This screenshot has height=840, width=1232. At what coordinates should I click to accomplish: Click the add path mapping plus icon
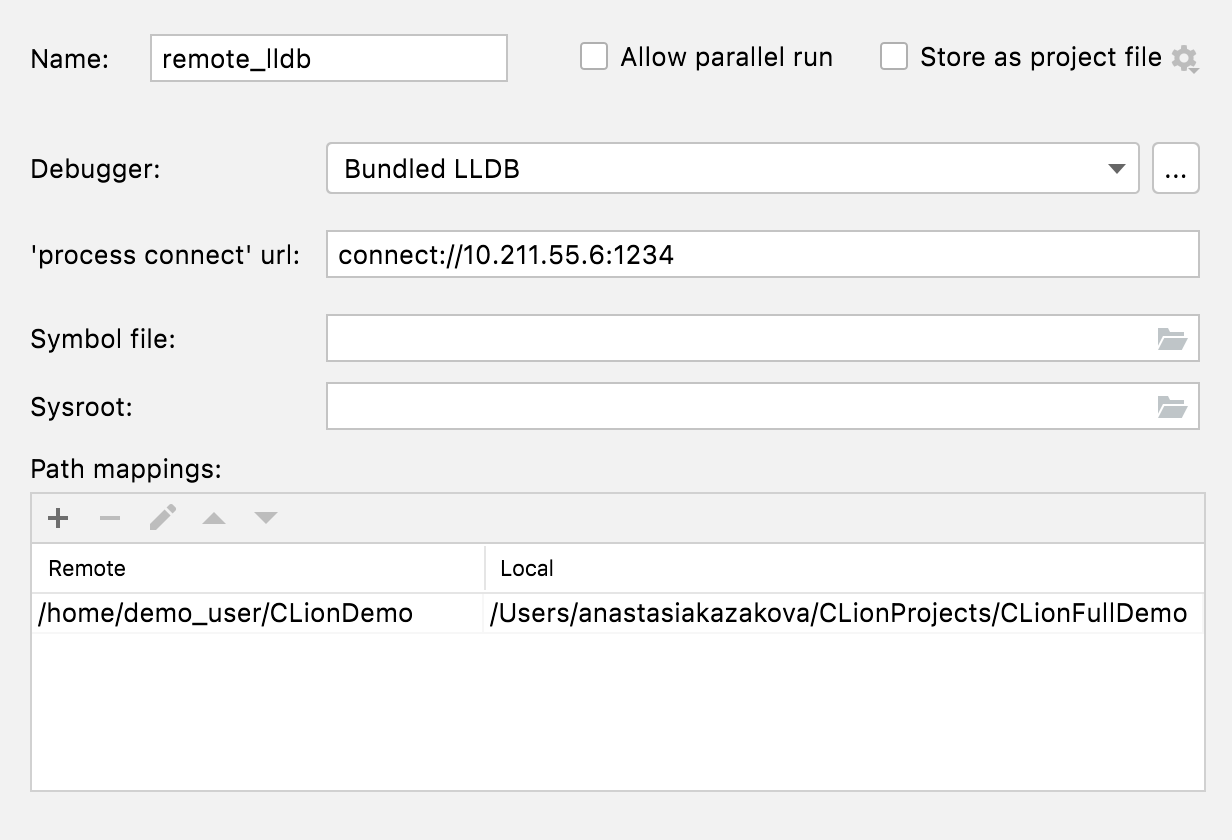tap(58, 518)
